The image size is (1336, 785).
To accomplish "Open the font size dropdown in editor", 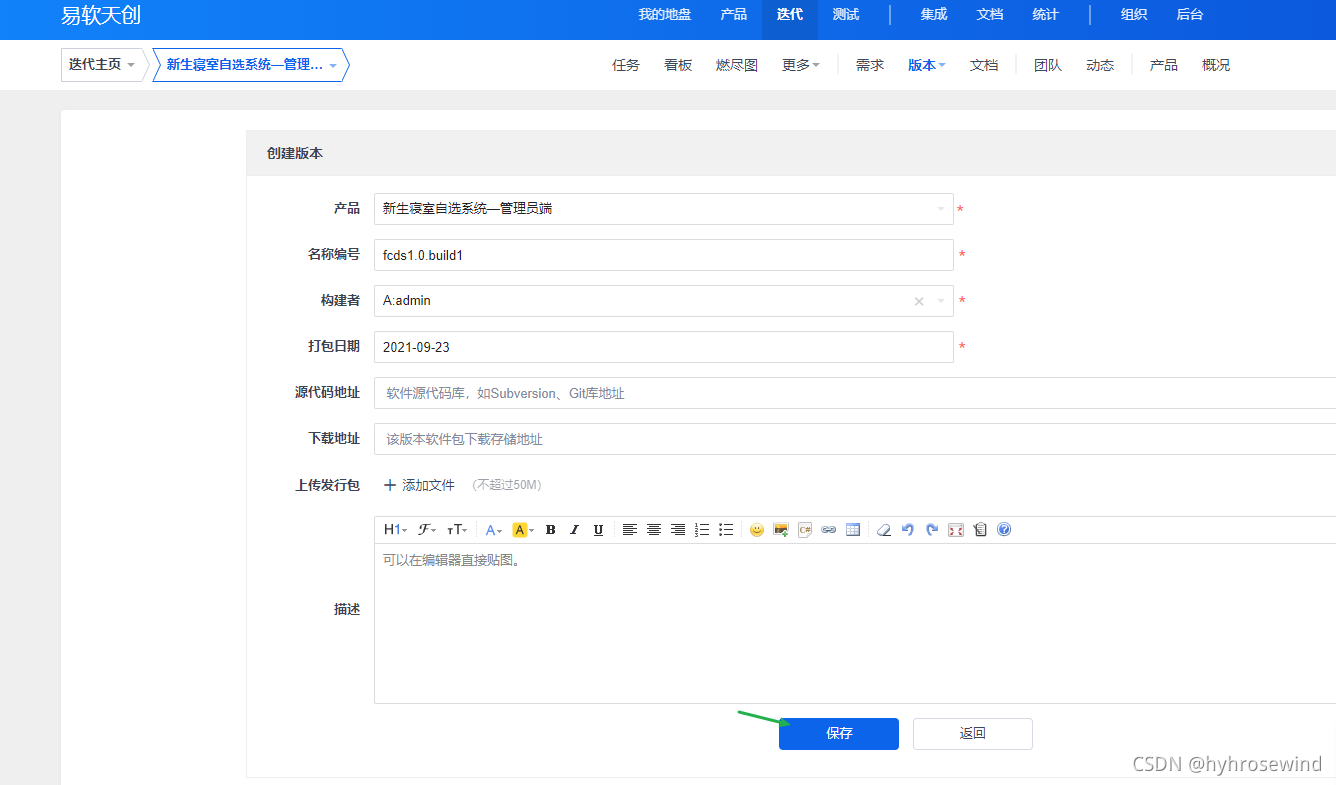I will (x=457, y=530).
